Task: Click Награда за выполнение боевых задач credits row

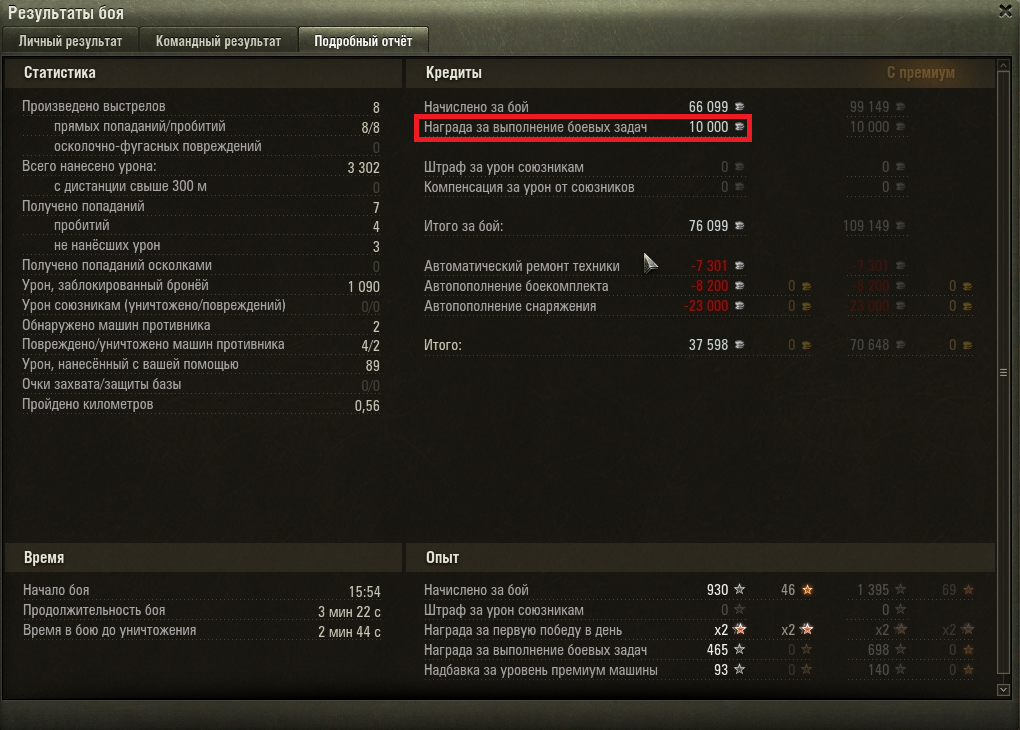Action: [x=583, y=127]
